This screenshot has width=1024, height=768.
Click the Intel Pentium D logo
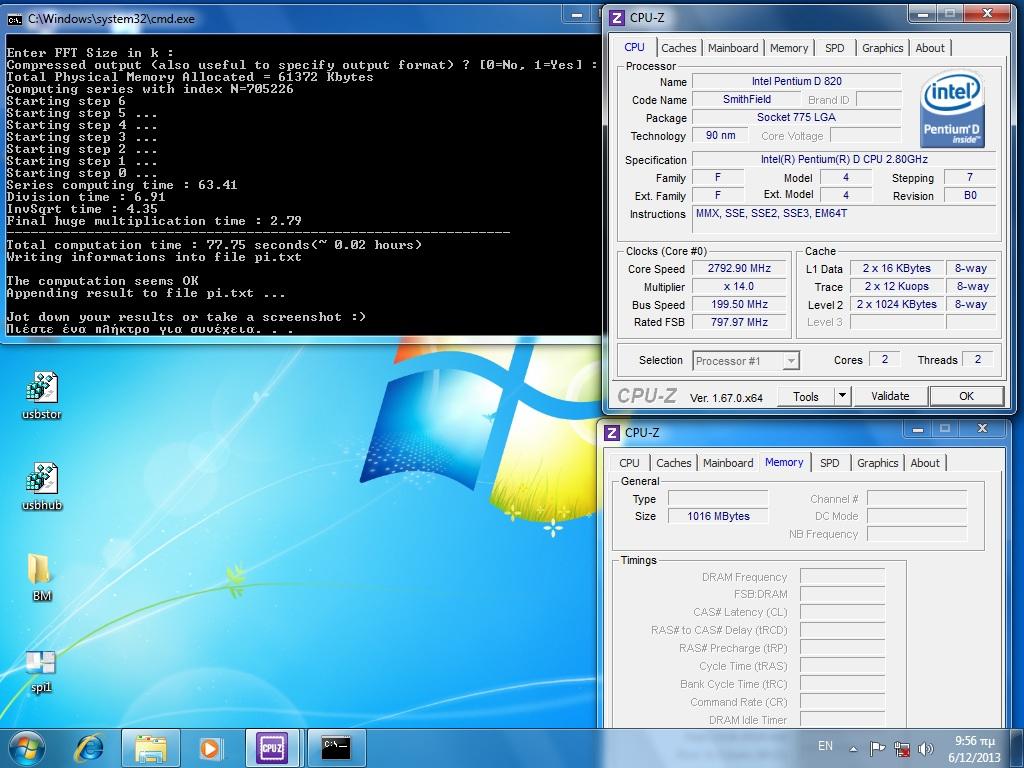952,109
